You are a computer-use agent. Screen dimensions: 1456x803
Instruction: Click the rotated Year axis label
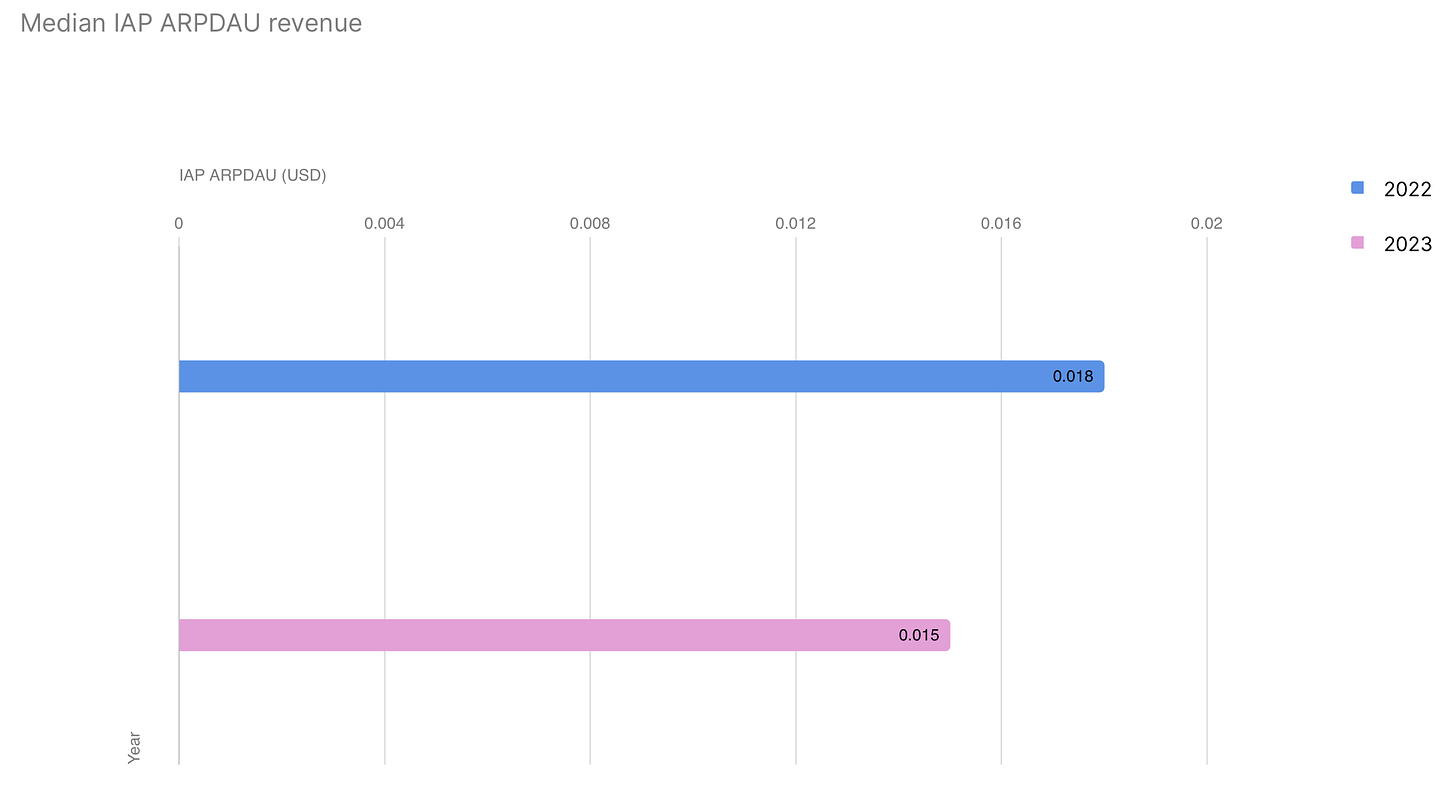coord(134,748)
